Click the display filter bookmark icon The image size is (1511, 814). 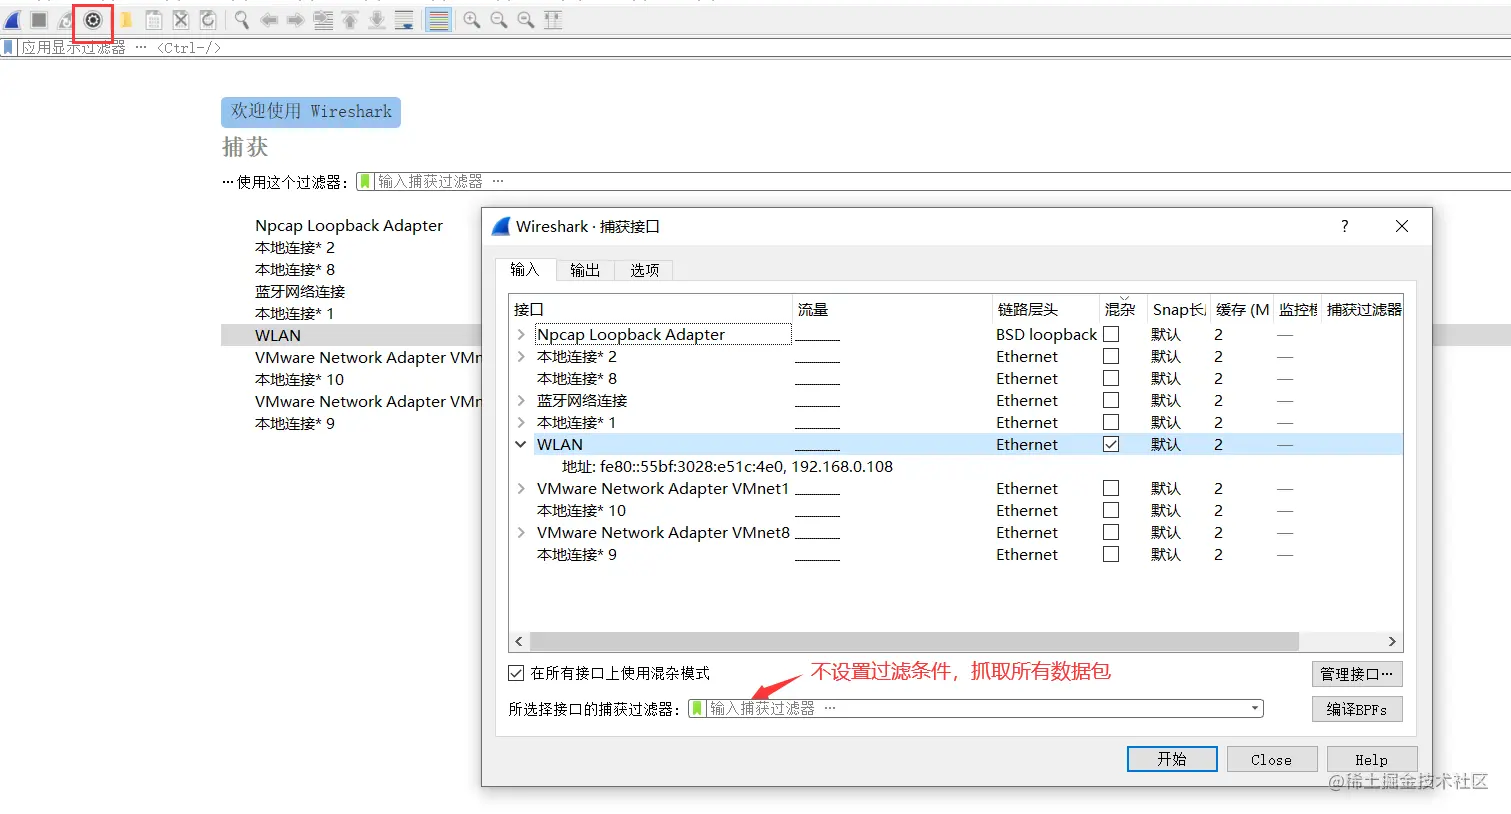(9, 47)
